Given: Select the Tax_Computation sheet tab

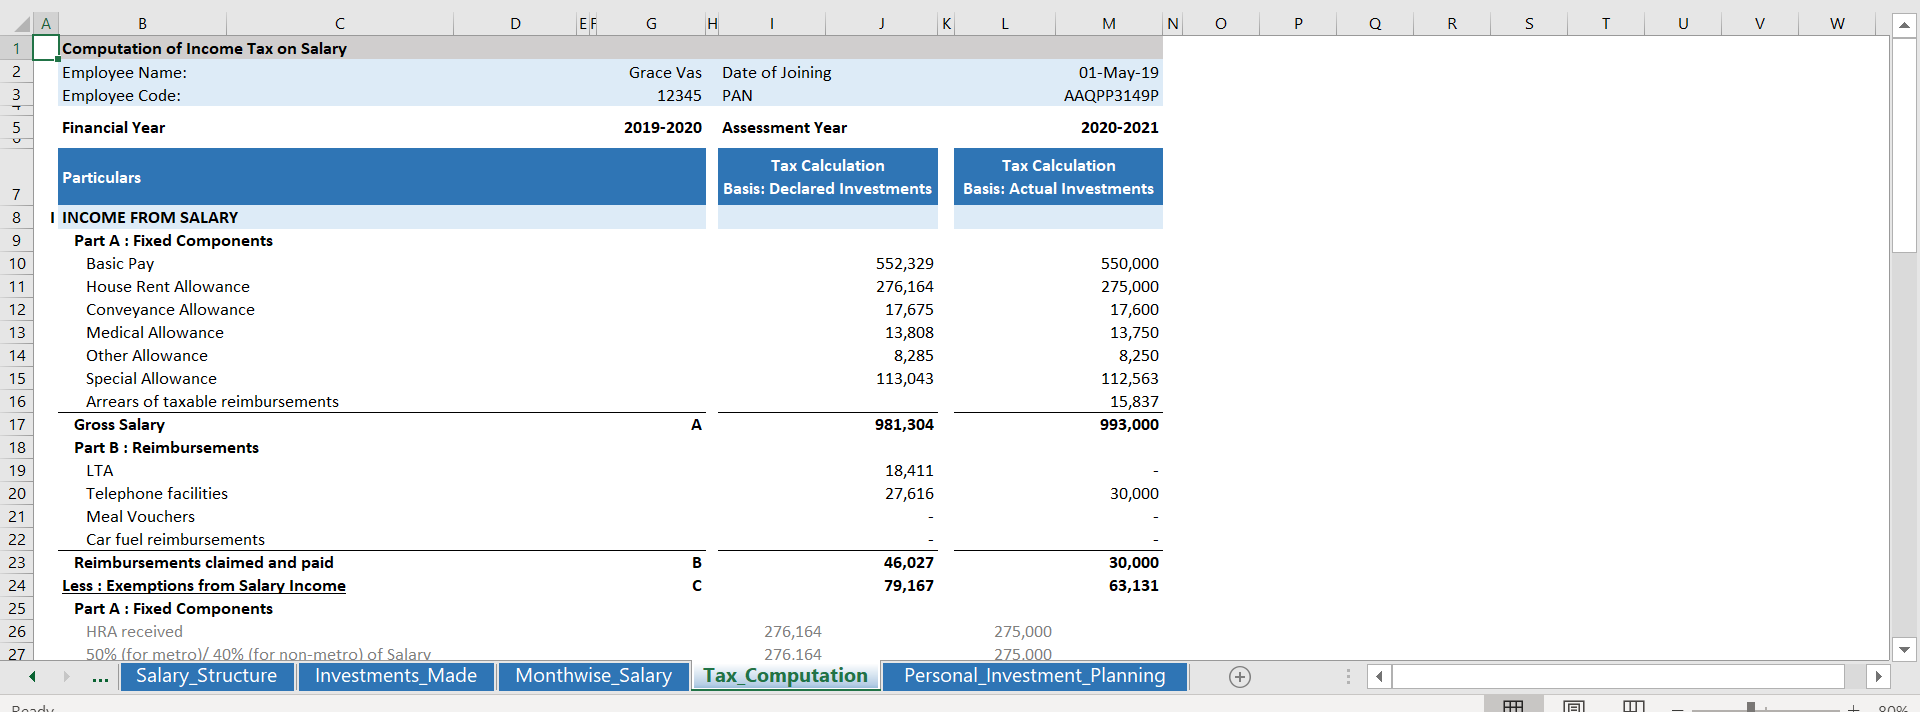Looking at the screenshot, I should (x=785, y=676).
